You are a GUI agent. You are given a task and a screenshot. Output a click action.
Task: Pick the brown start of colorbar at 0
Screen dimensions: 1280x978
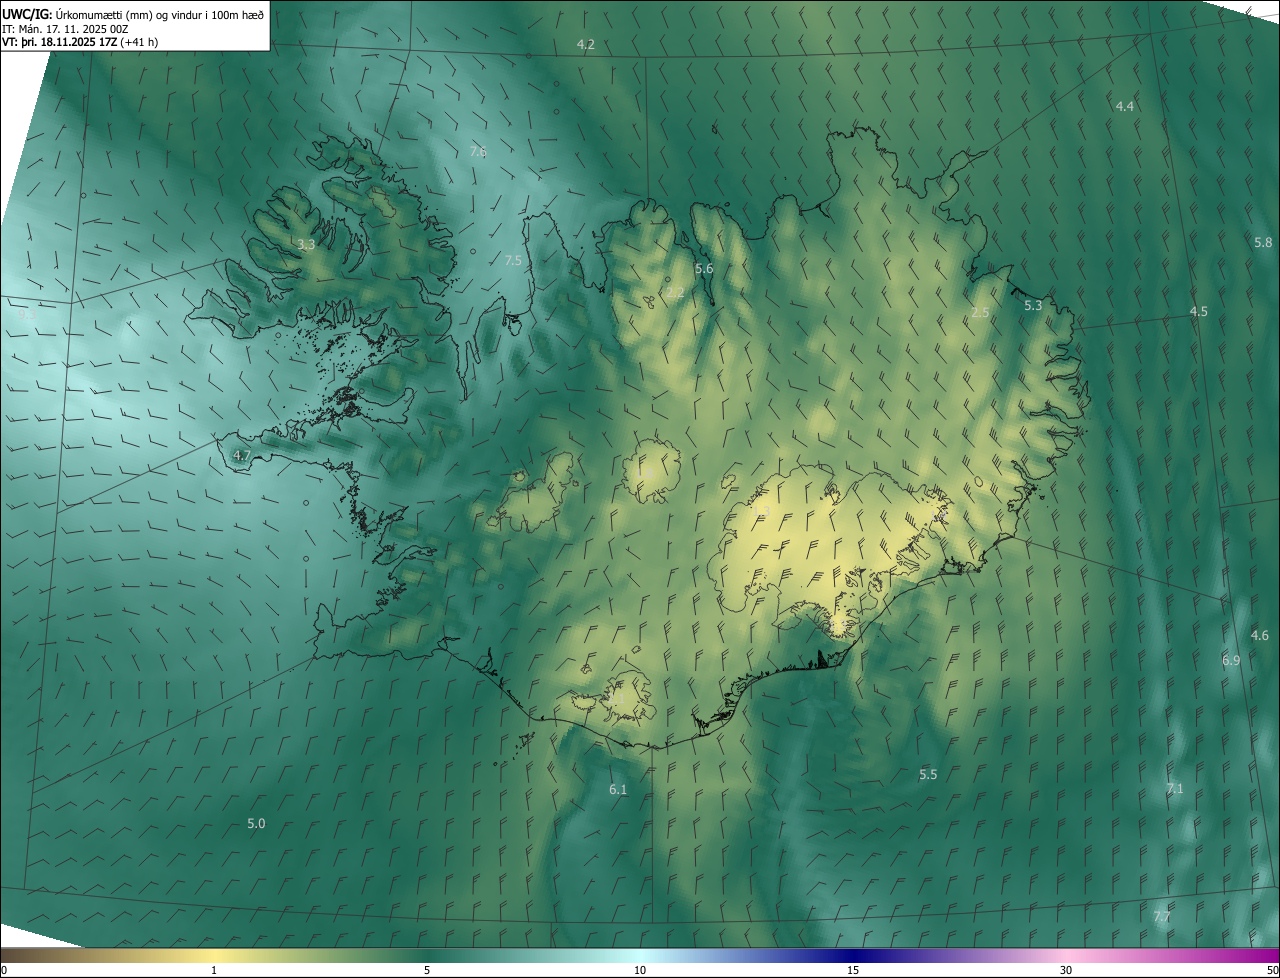[4, 971]
